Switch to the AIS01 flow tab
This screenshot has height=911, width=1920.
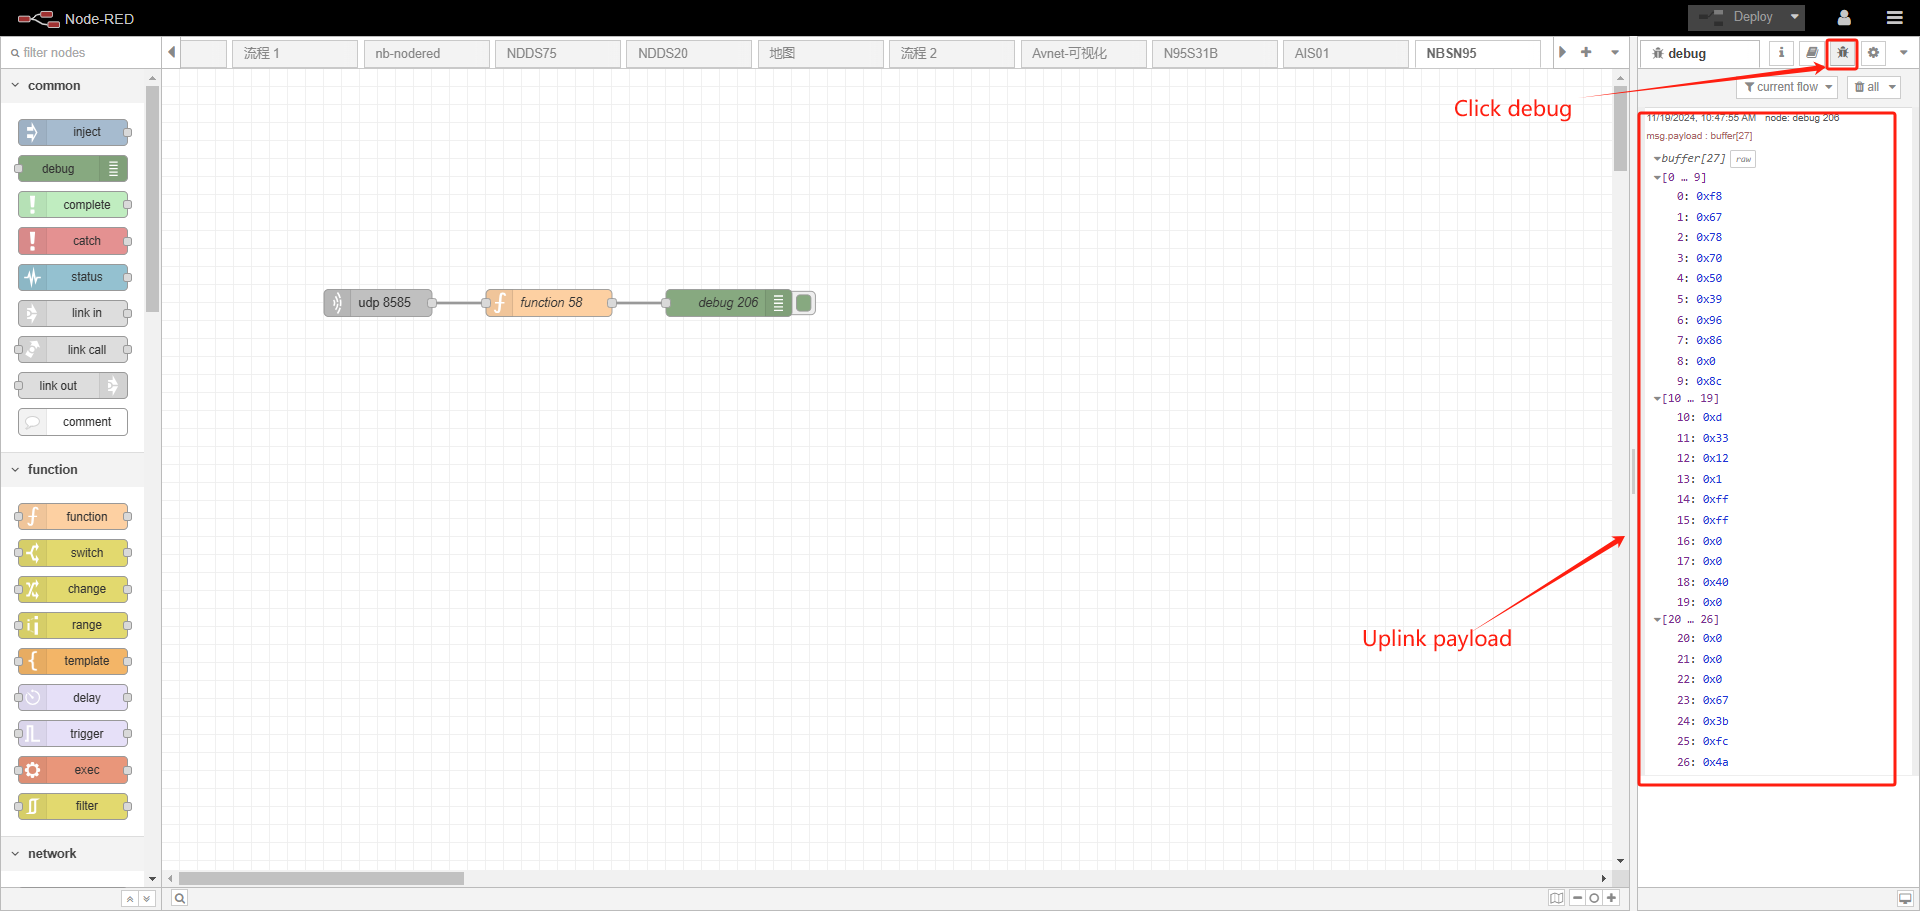pos(1345,53)
